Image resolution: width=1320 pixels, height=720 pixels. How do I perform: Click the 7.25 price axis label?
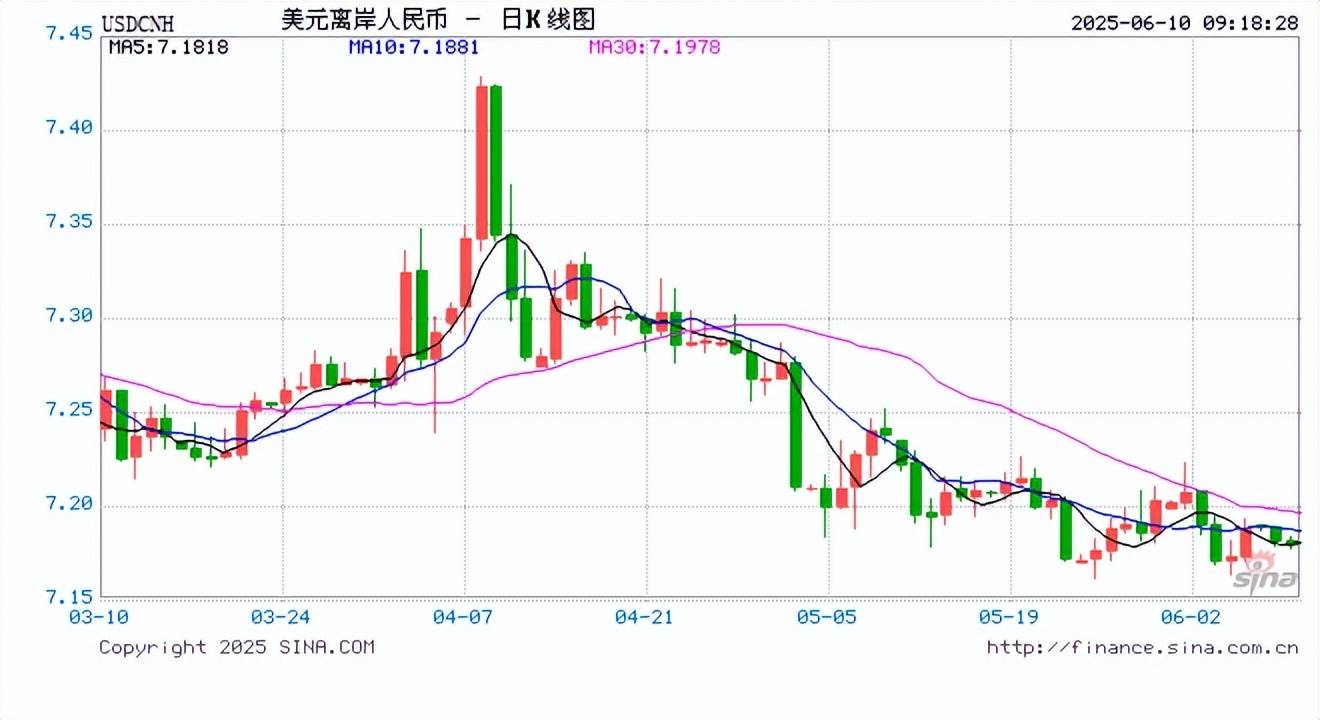69,410
